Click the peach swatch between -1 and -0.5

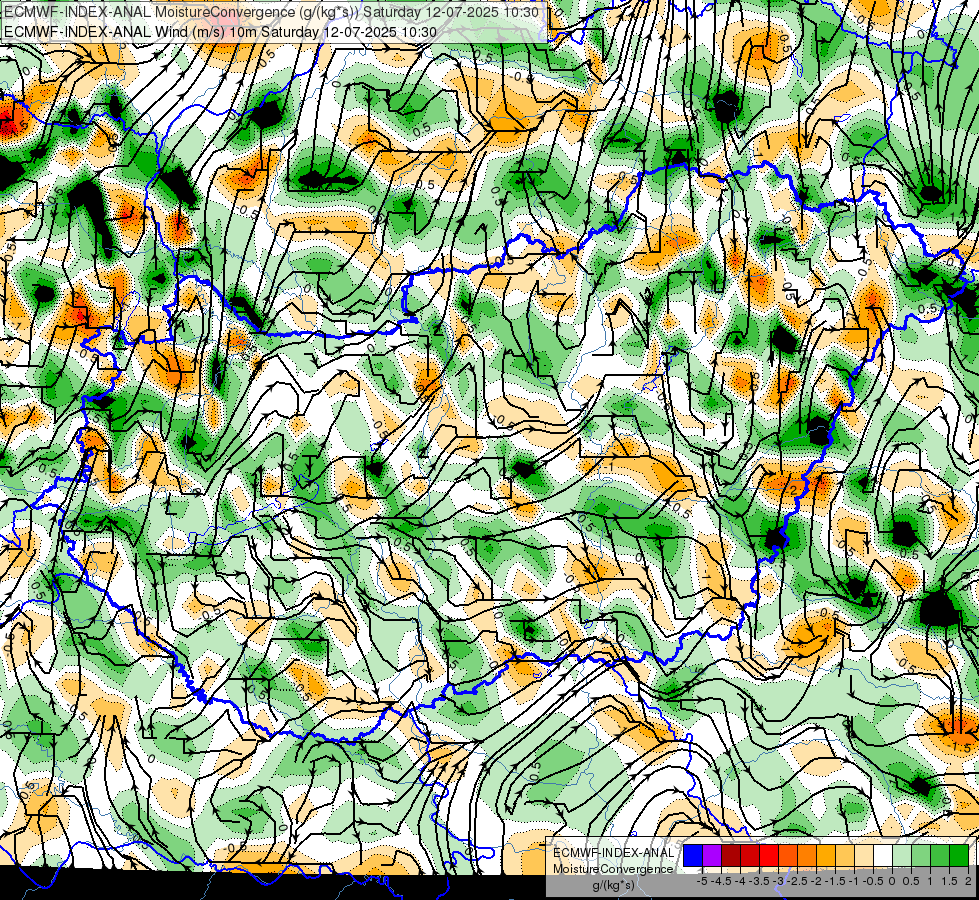[x=864, y=855]
